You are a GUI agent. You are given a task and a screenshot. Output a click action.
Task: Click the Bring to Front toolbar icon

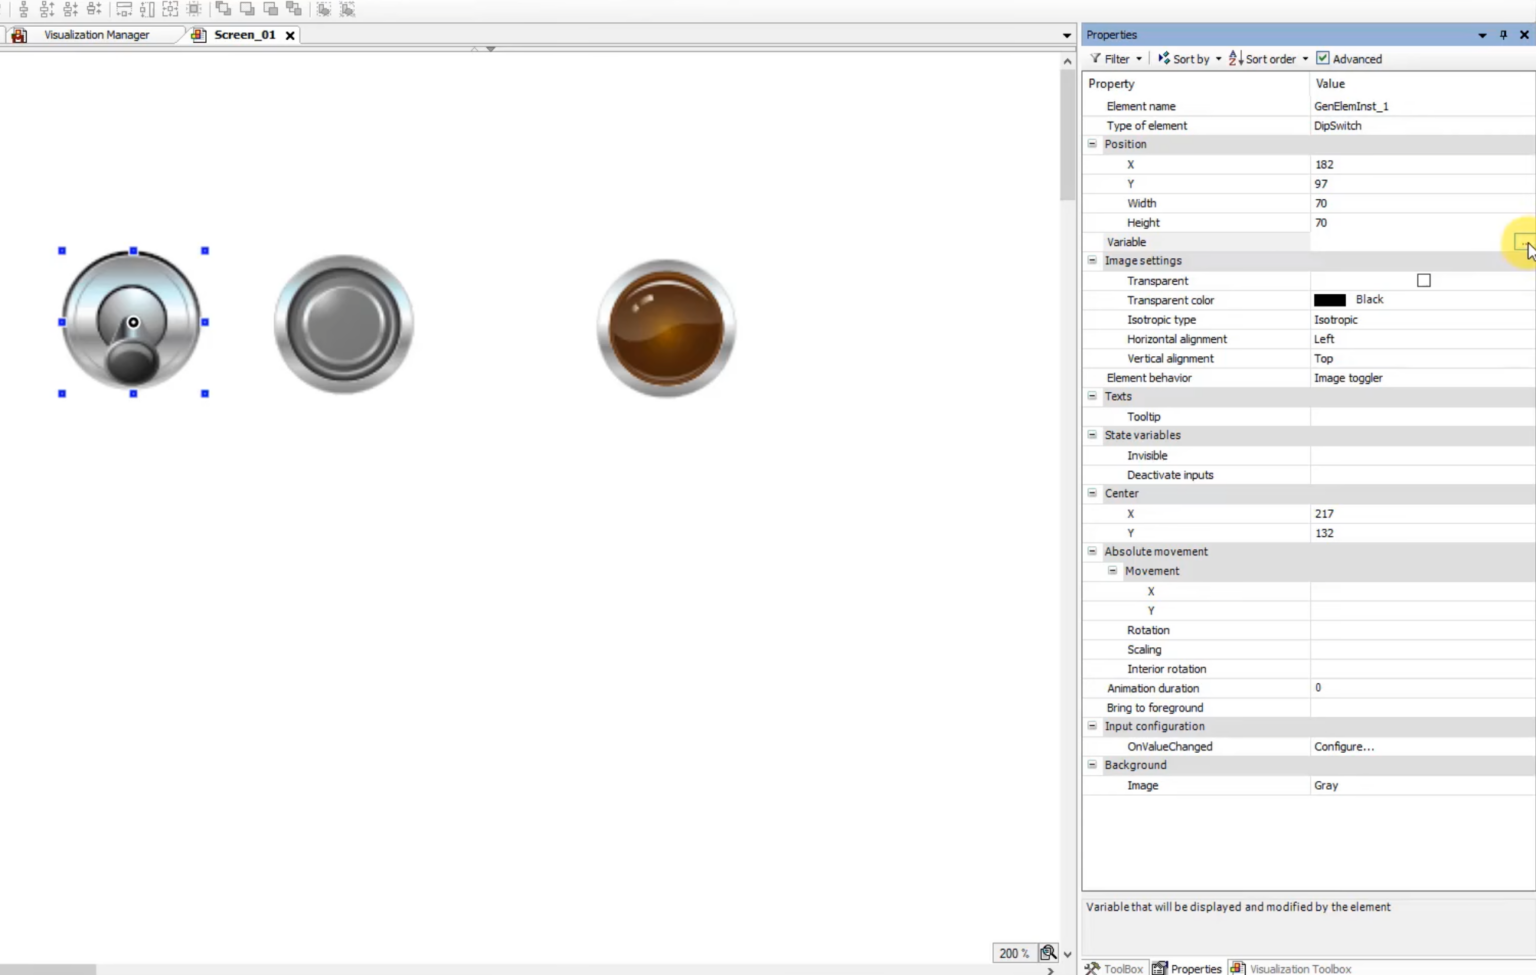[223, 9]
